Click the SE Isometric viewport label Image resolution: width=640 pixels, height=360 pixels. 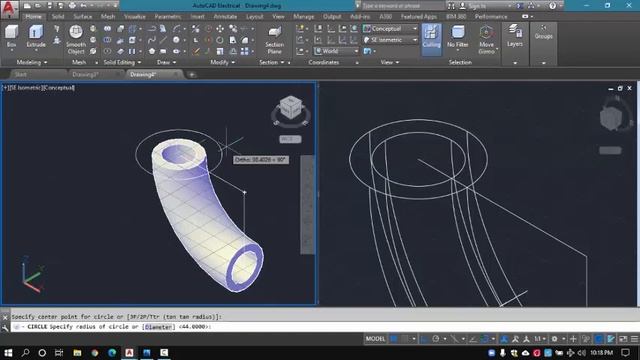(25, 88)
